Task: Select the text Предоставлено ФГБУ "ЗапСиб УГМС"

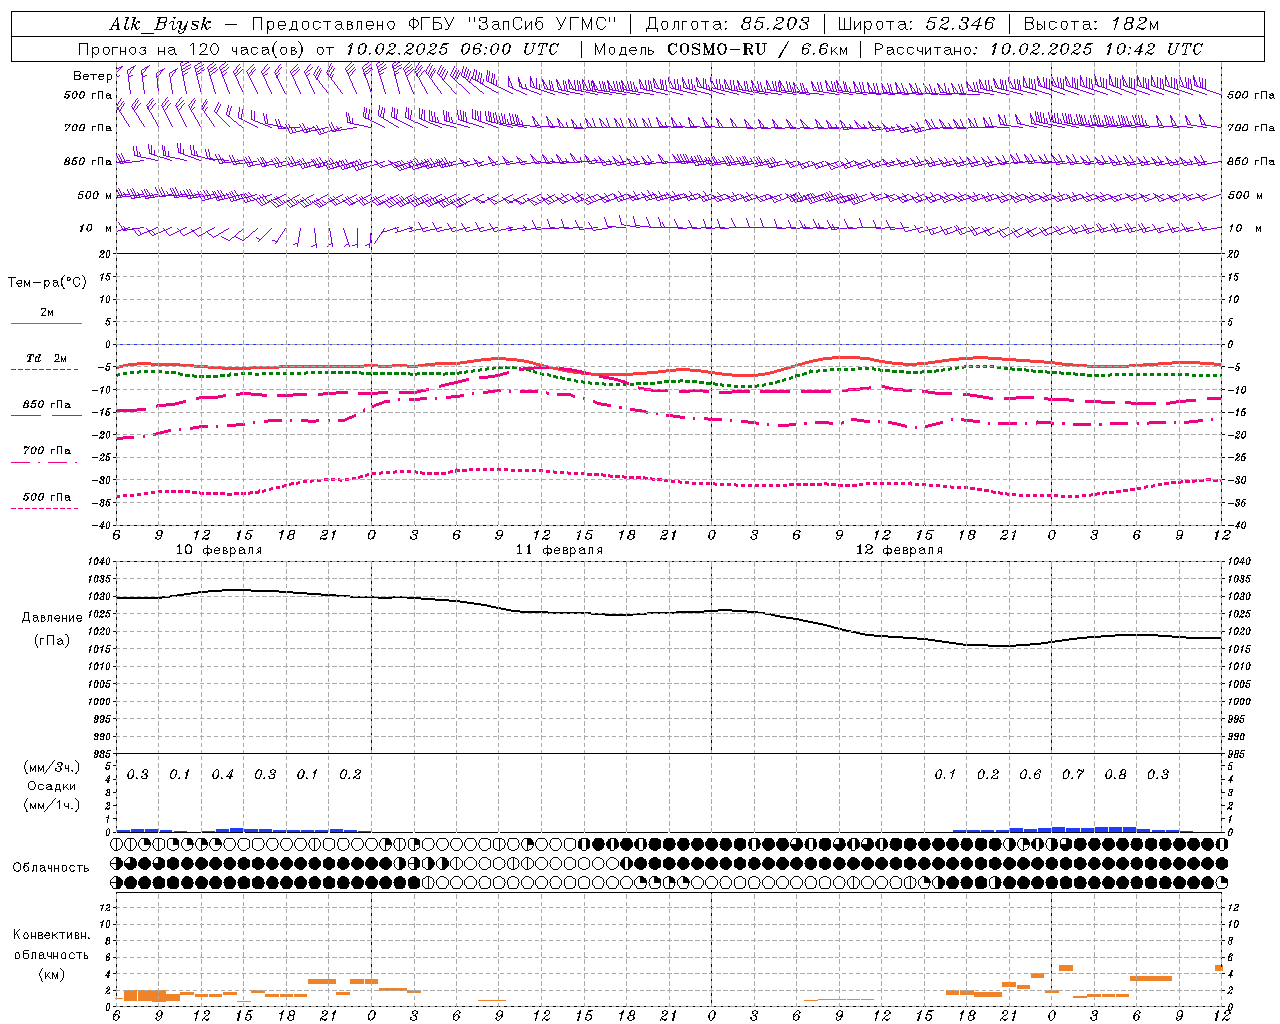Action: point(435,24)
